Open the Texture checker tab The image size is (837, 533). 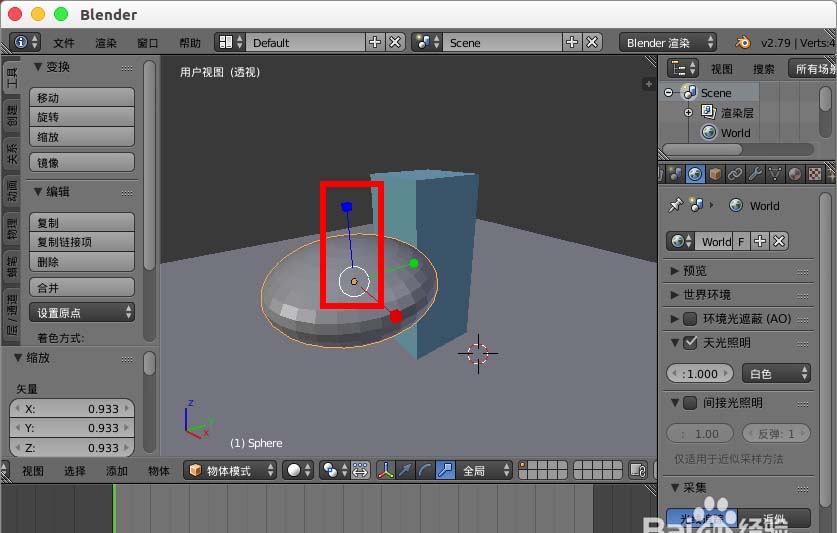coord(815,174)
